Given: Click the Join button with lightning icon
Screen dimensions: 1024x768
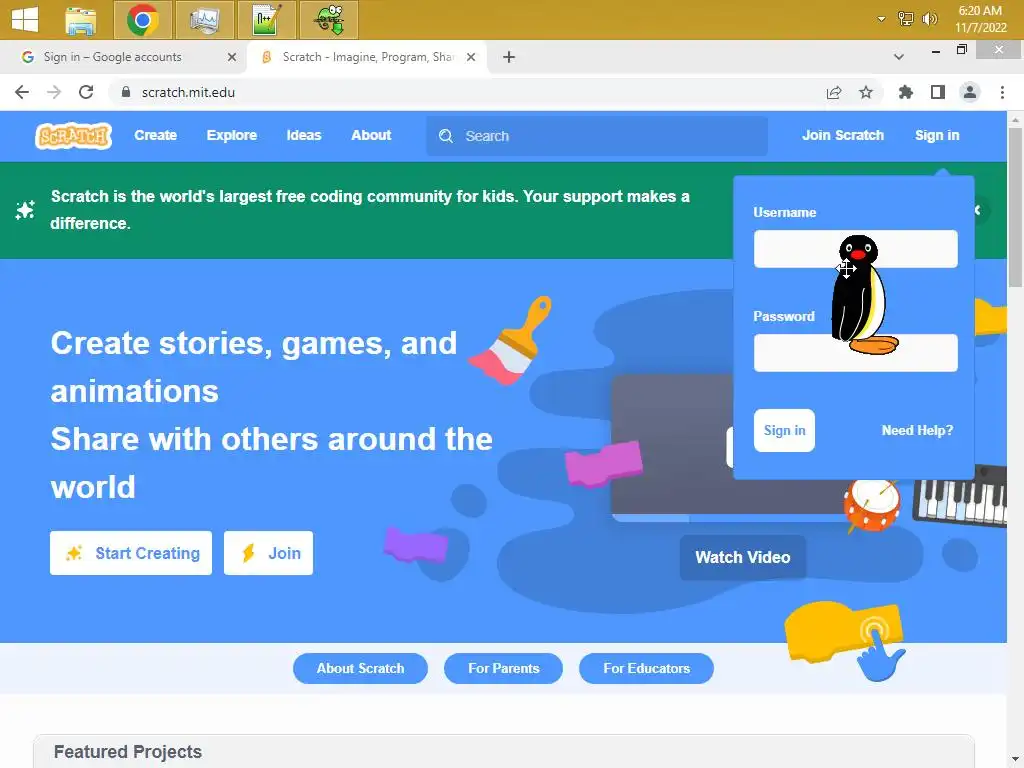Looking at the screenshot, I should pyautogui.click(x=268, y=553).
